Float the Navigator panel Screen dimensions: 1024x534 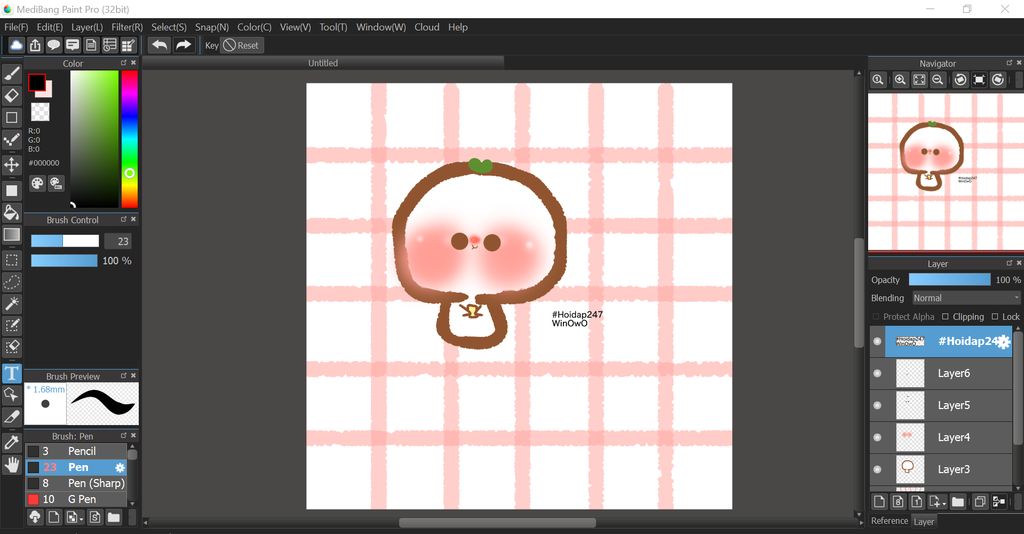(1009, 63)
